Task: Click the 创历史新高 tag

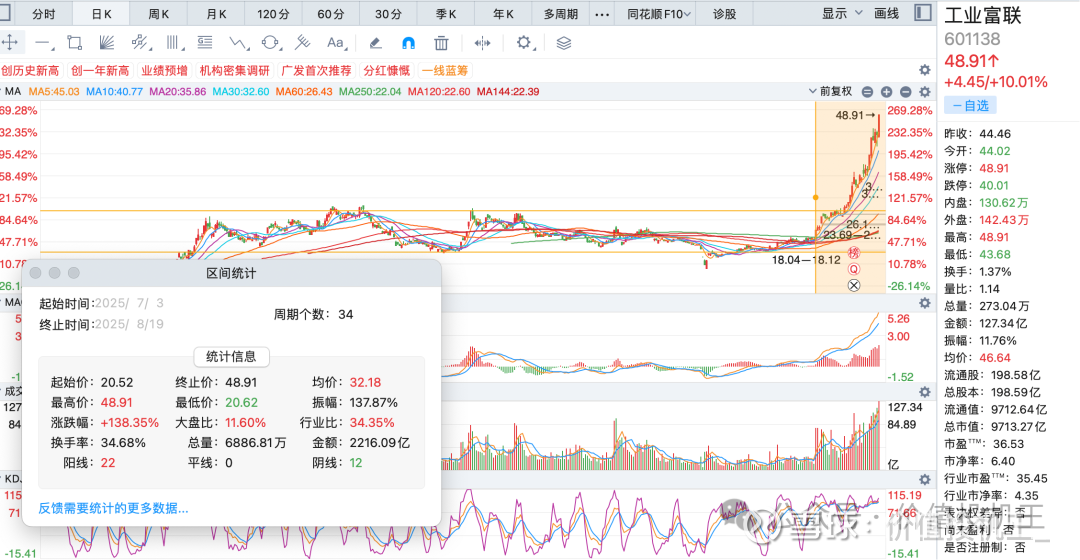Action: [x=30, y=70]
